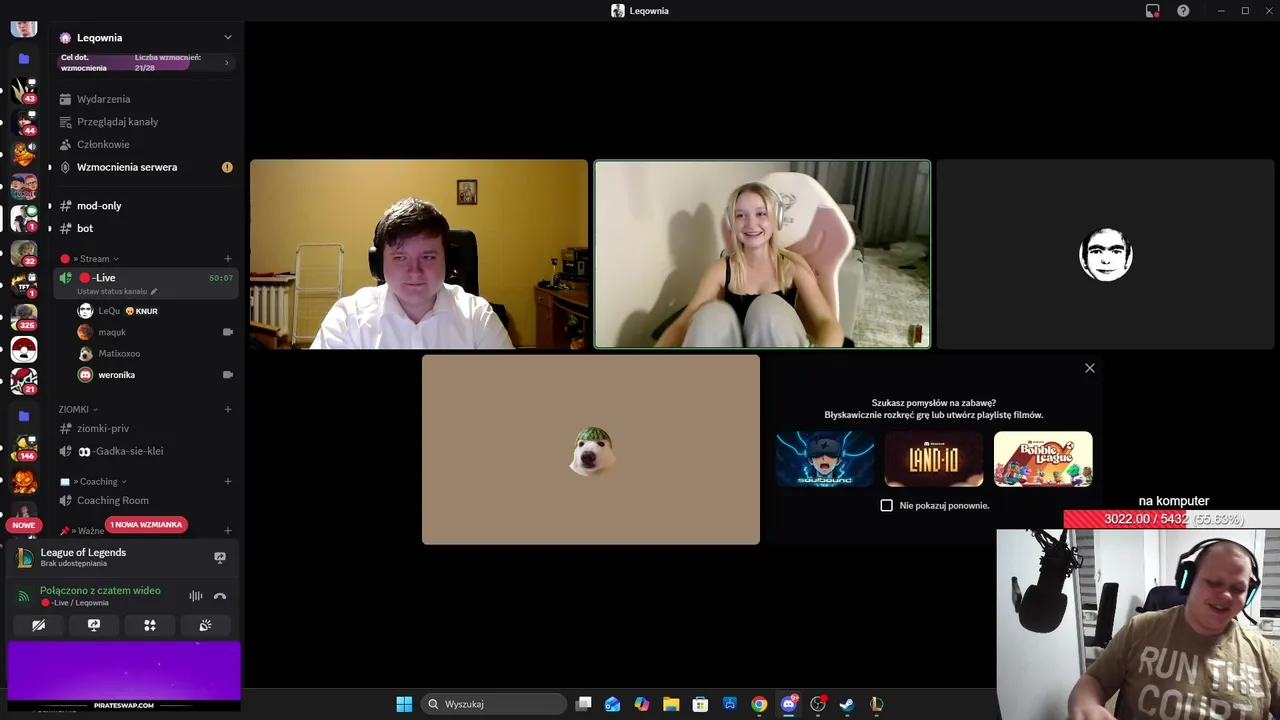Close the activity suggestions panel
1280x720 pixels.
click(1090, 368)
